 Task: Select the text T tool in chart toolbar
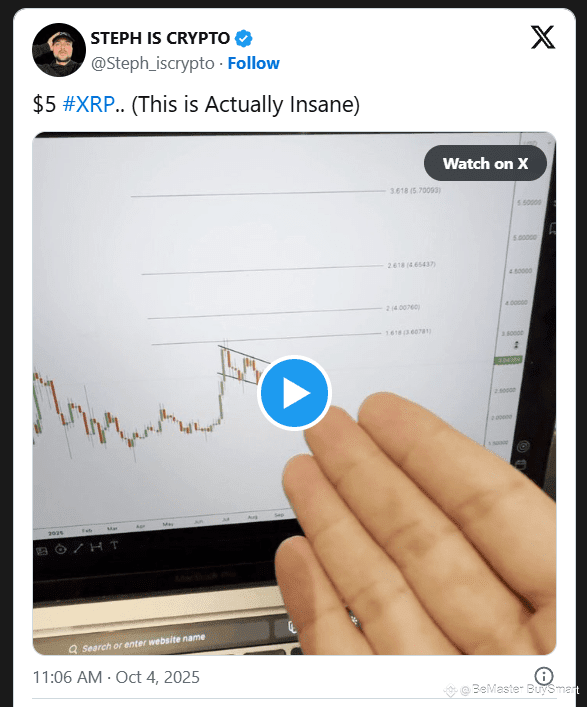click(x=115, y=546)
